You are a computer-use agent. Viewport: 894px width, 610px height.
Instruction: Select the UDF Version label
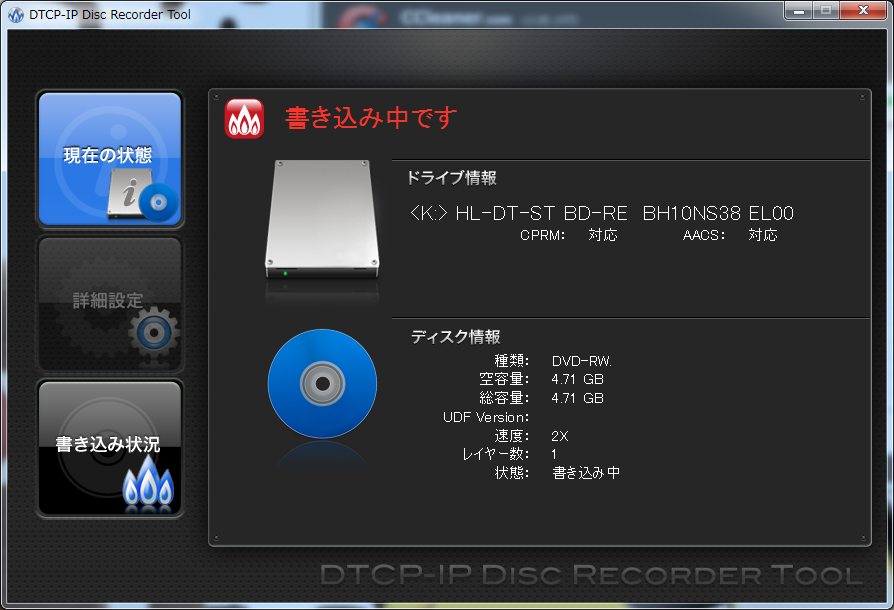pos(486,417)
